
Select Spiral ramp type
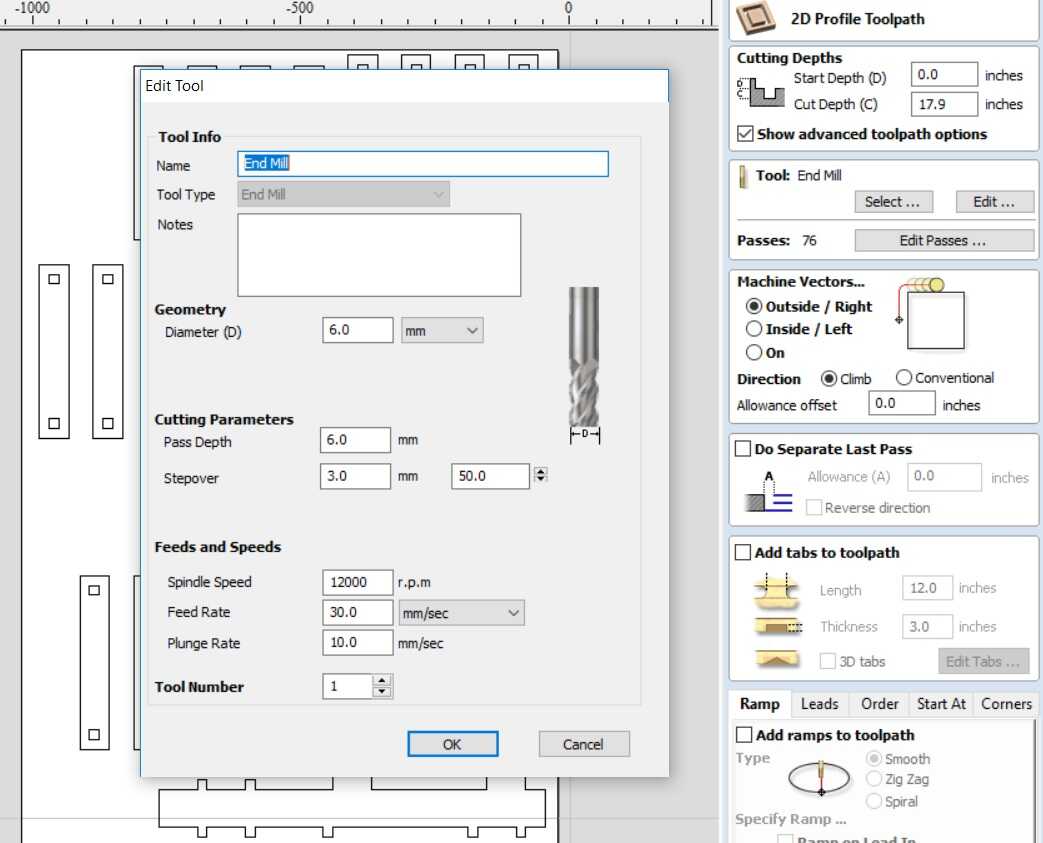point(874,801)
